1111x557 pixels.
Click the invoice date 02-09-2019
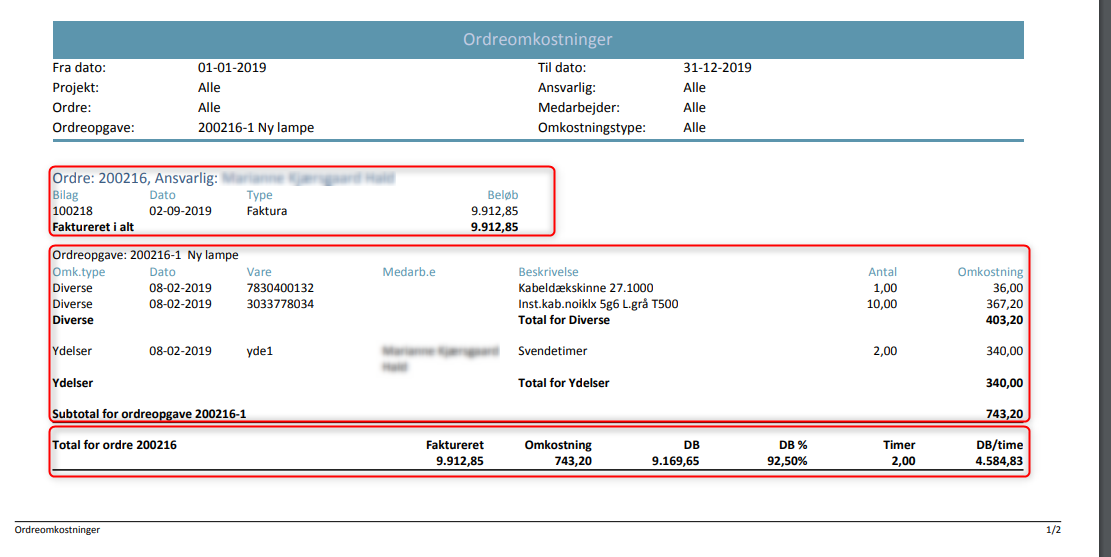(181, 211)
